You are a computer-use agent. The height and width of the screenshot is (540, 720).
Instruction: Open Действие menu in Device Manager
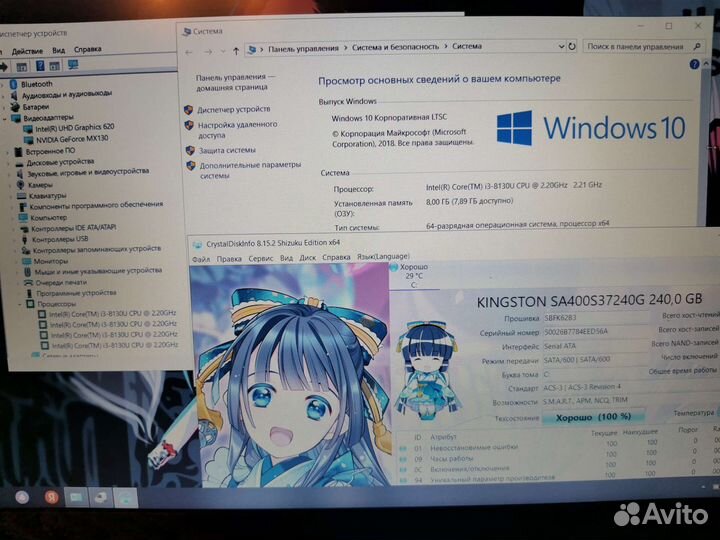click(x=27, y=51)
